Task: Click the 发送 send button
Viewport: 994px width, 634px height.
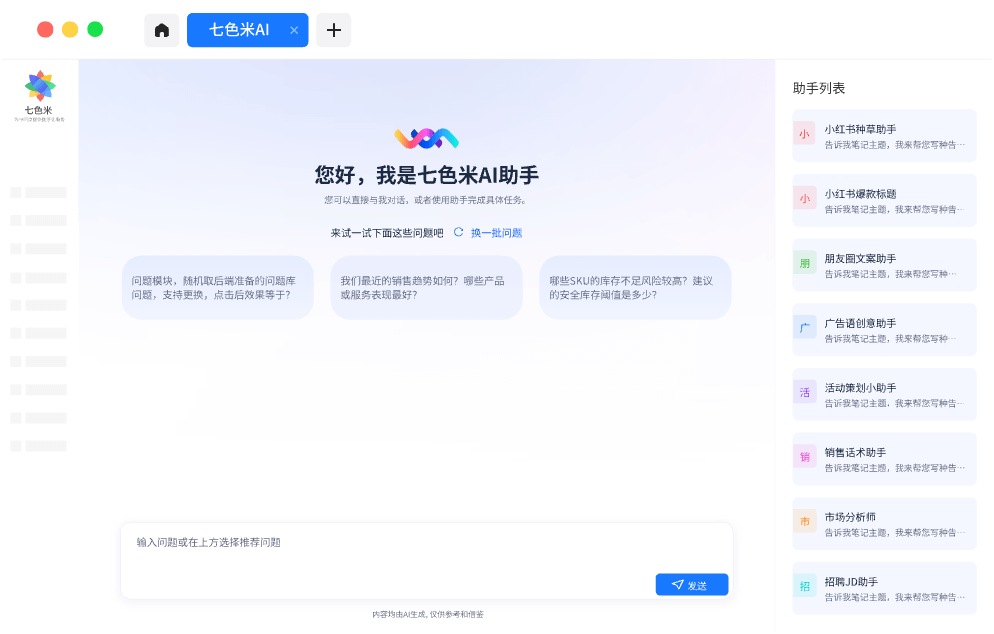Action: coord(691,585)
